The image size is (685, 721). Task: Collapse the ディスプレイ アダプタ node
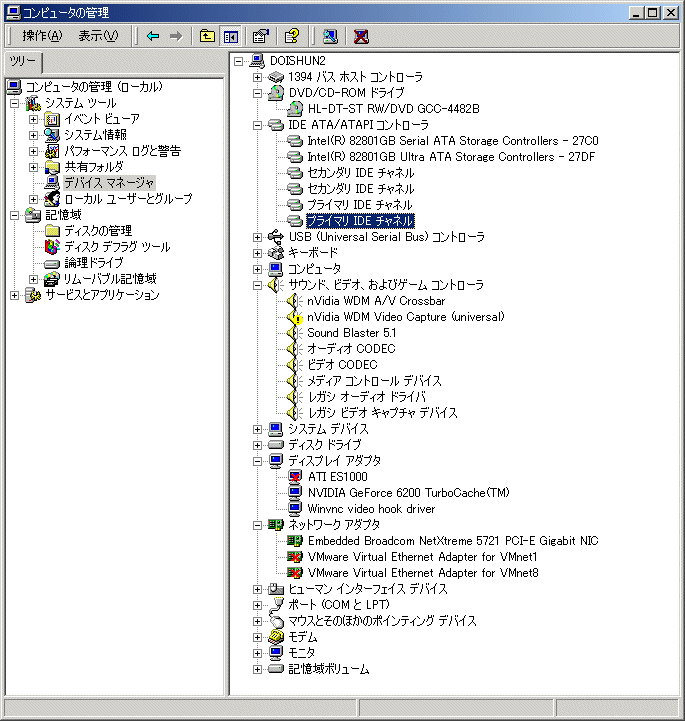click(258, 461)
